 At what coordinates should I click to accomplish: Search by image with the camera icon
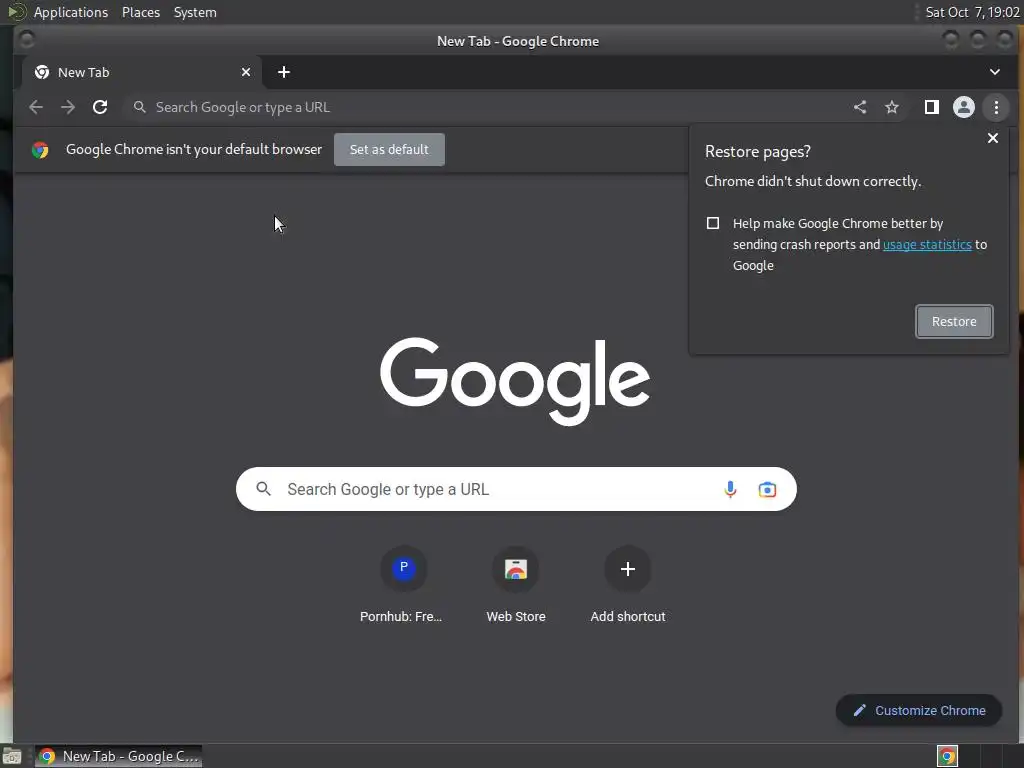pos(767,489)
